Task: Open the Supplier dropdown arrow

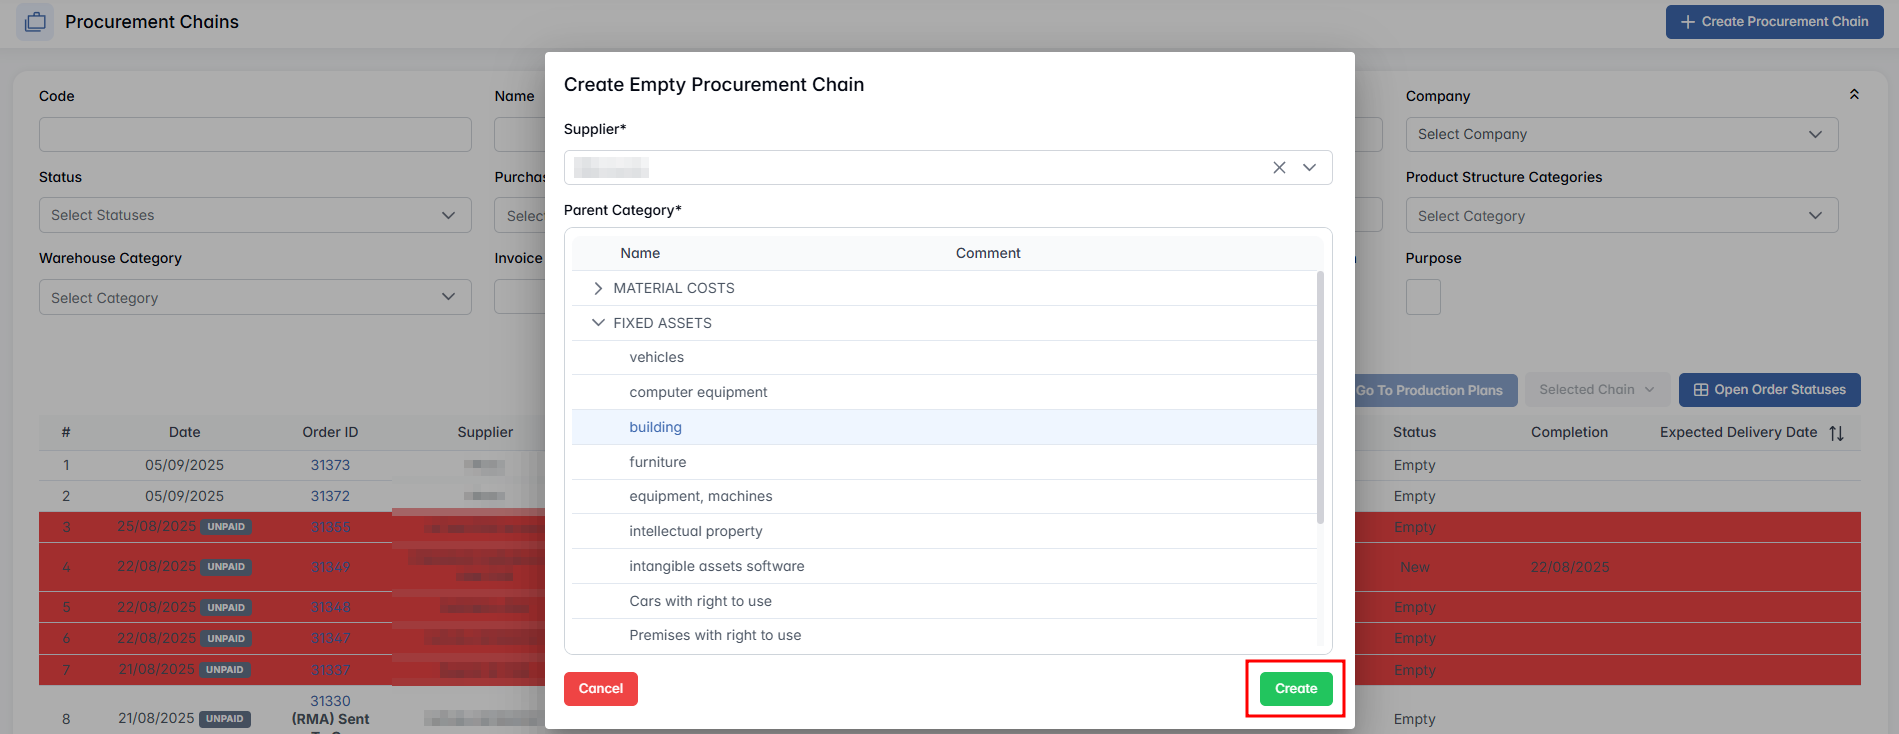Action: [1309, 168]
